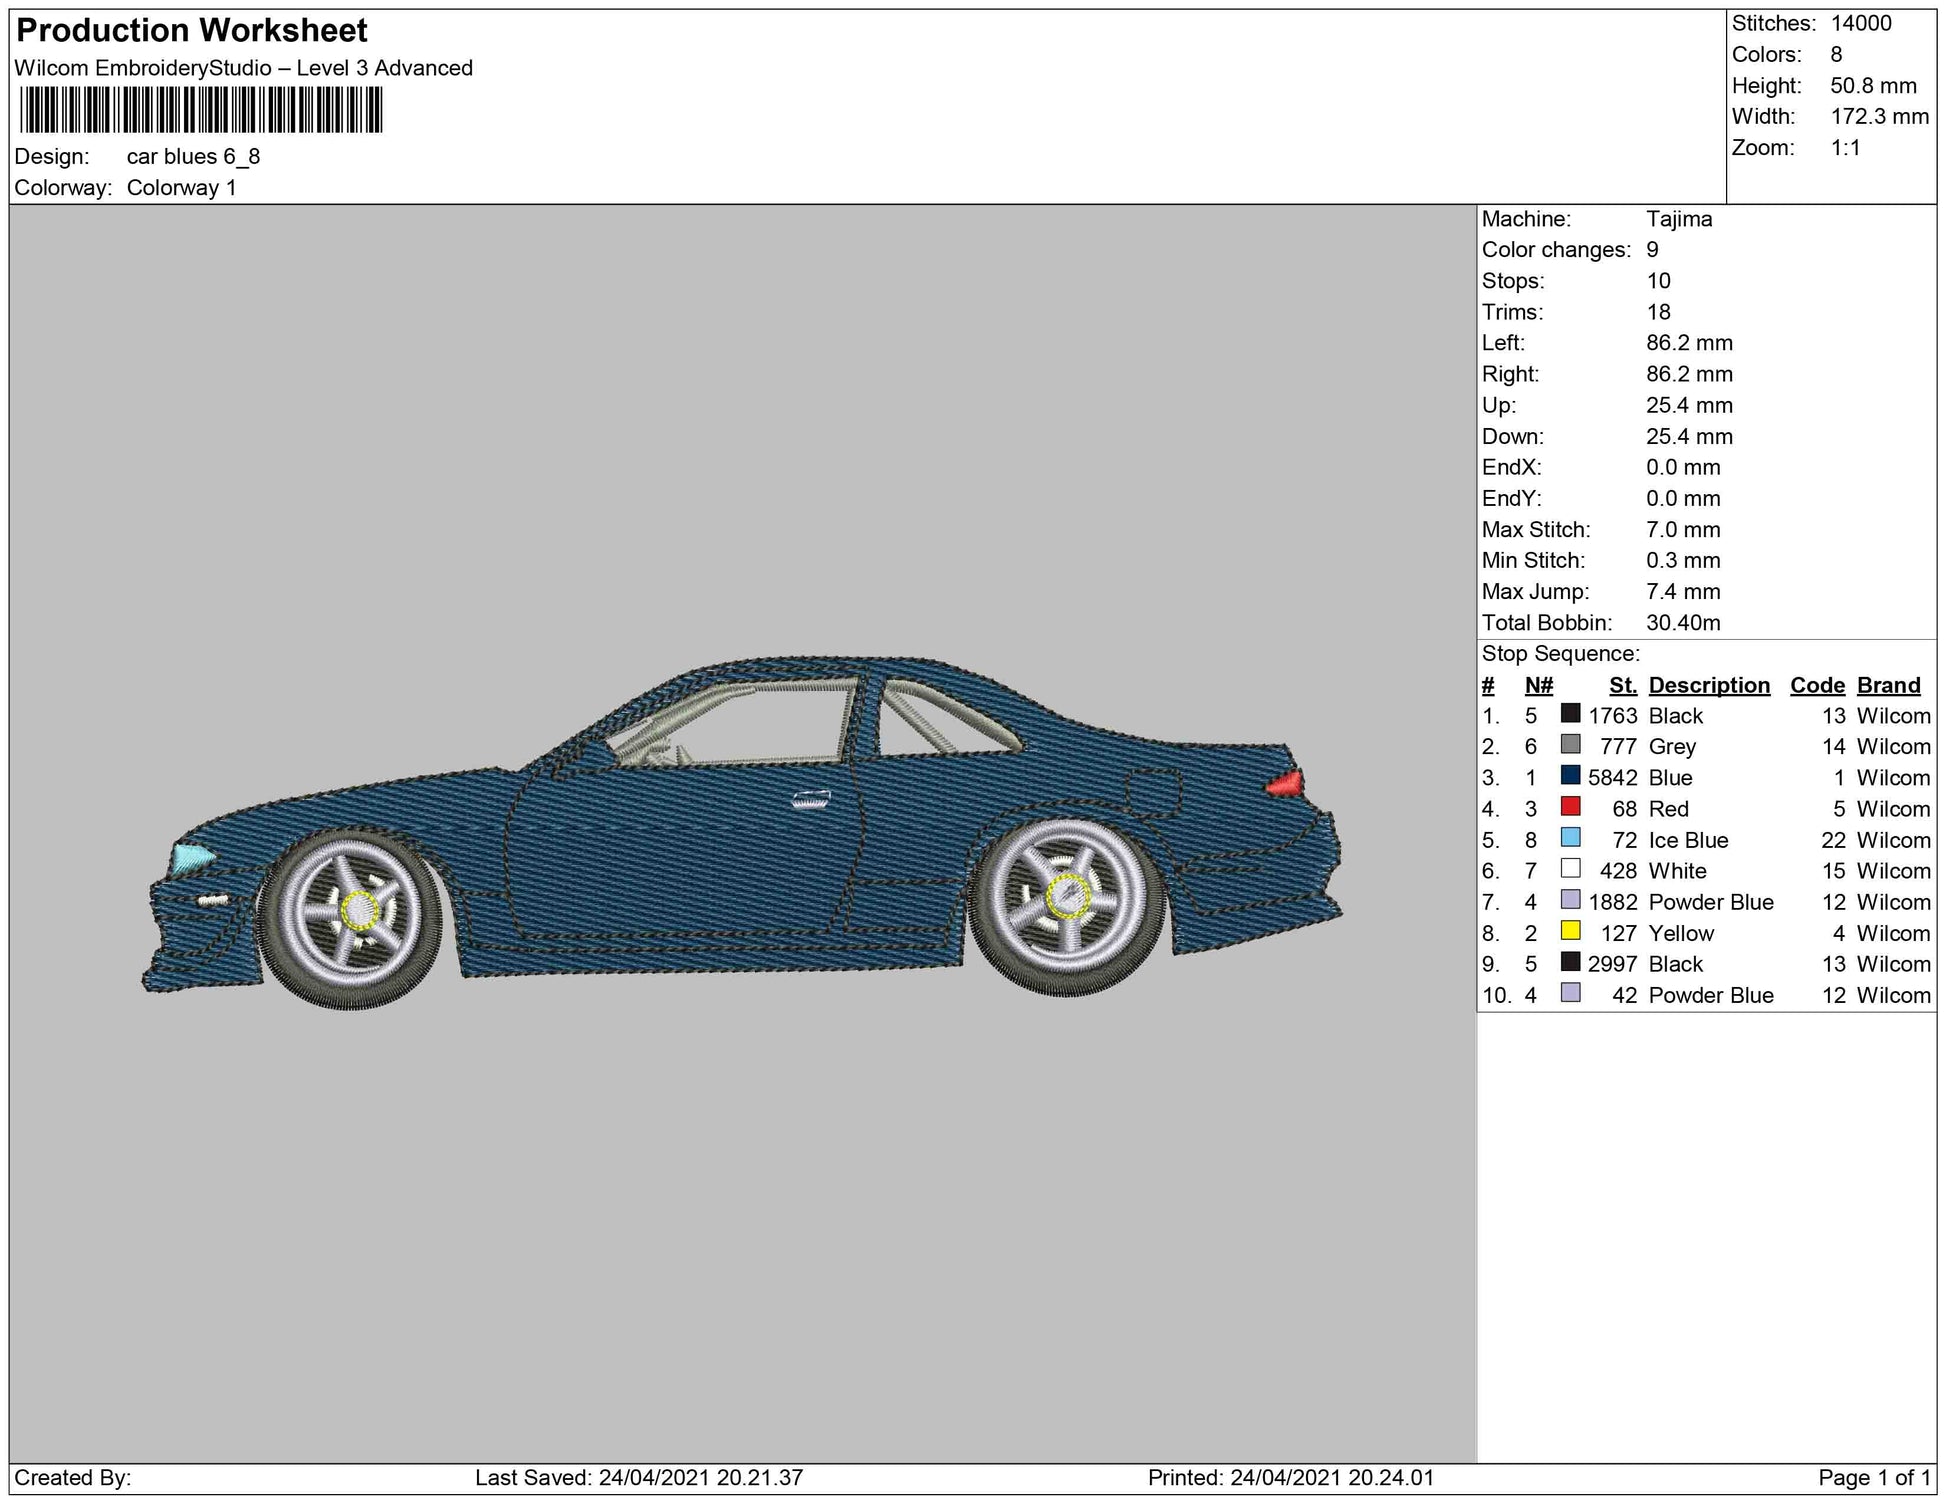
Task: Click the Black swatch in stop 1
Action: click(x=1570, y=714)
